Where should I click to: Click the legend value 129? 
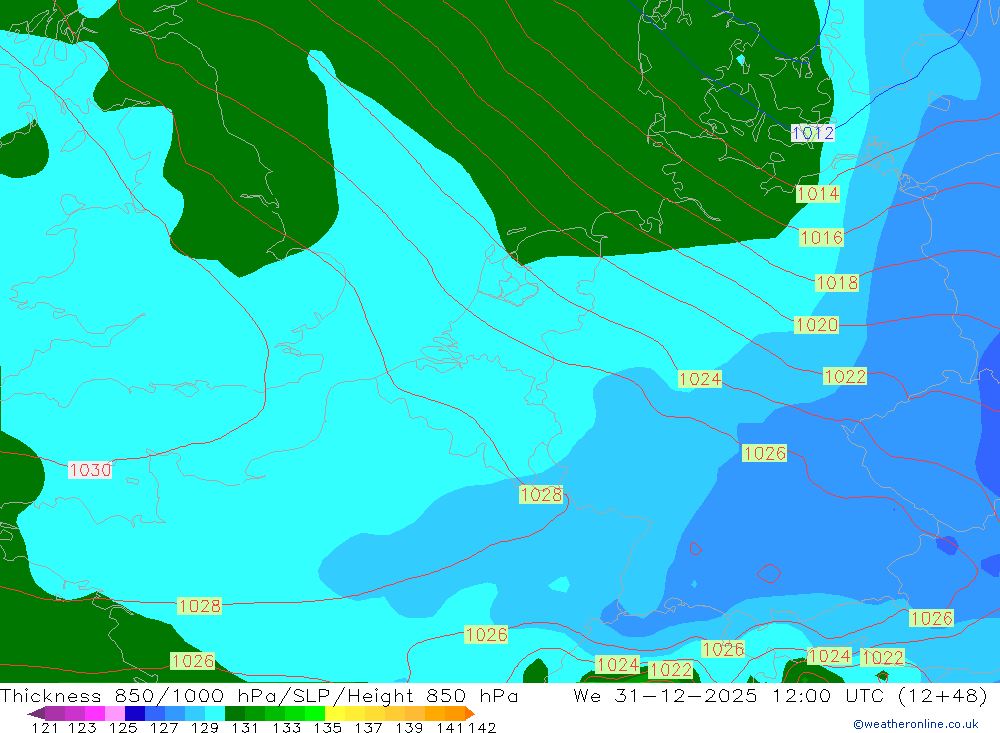coord(205,727)
